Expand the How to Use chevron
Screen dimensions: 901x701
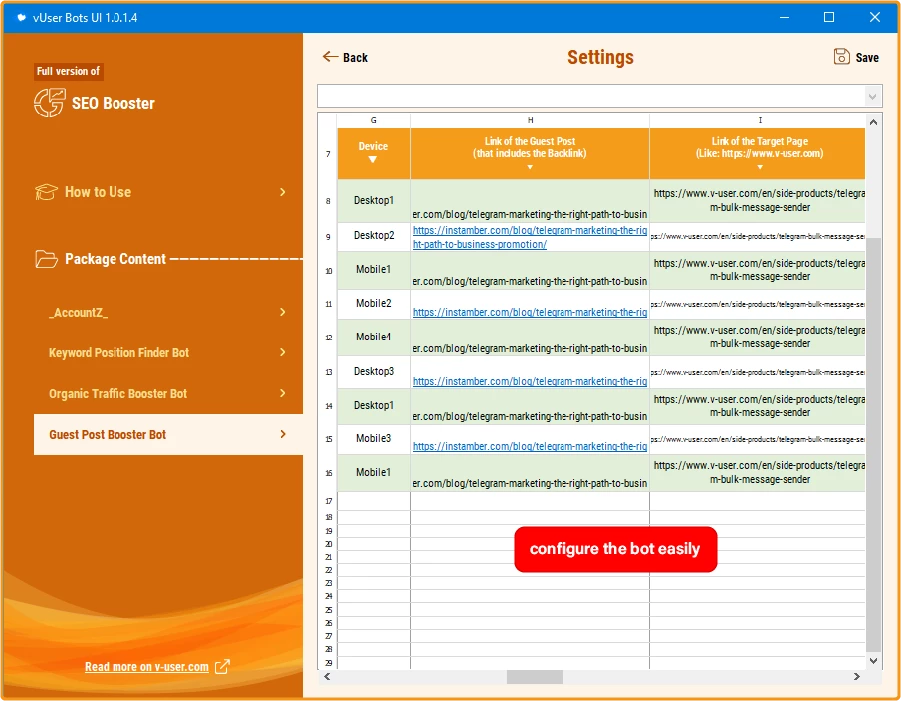pyautogui.click(x=282, y=192)
